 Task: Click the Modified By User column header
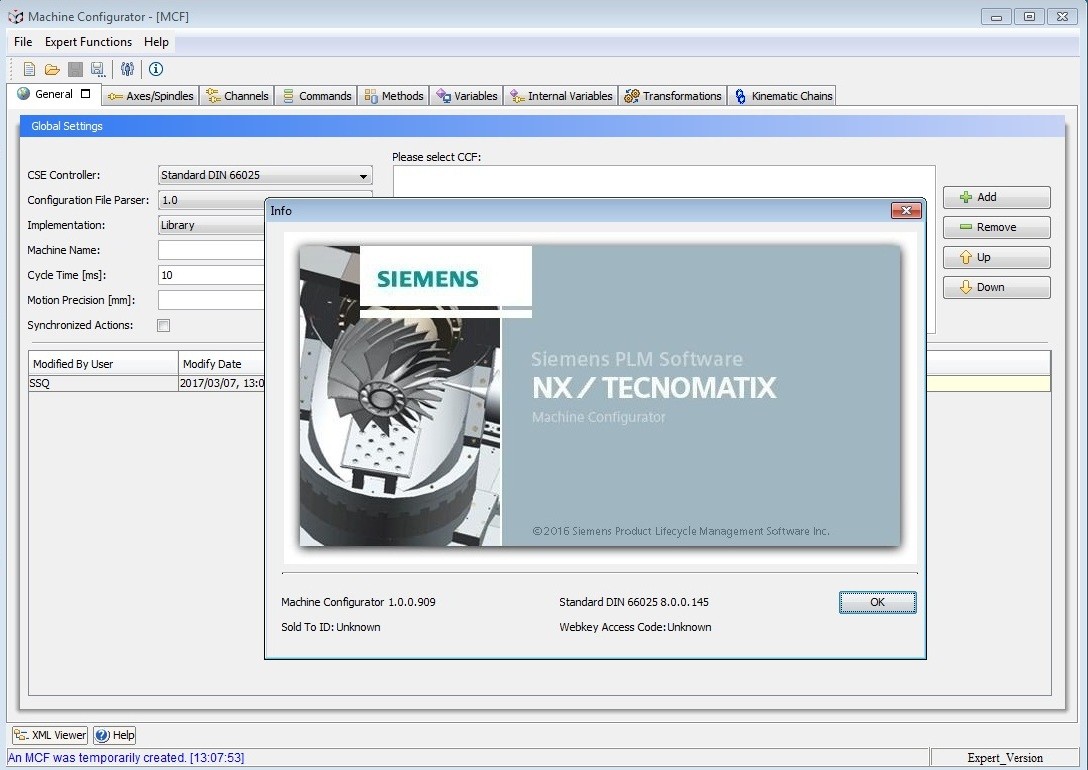point(103,363)
